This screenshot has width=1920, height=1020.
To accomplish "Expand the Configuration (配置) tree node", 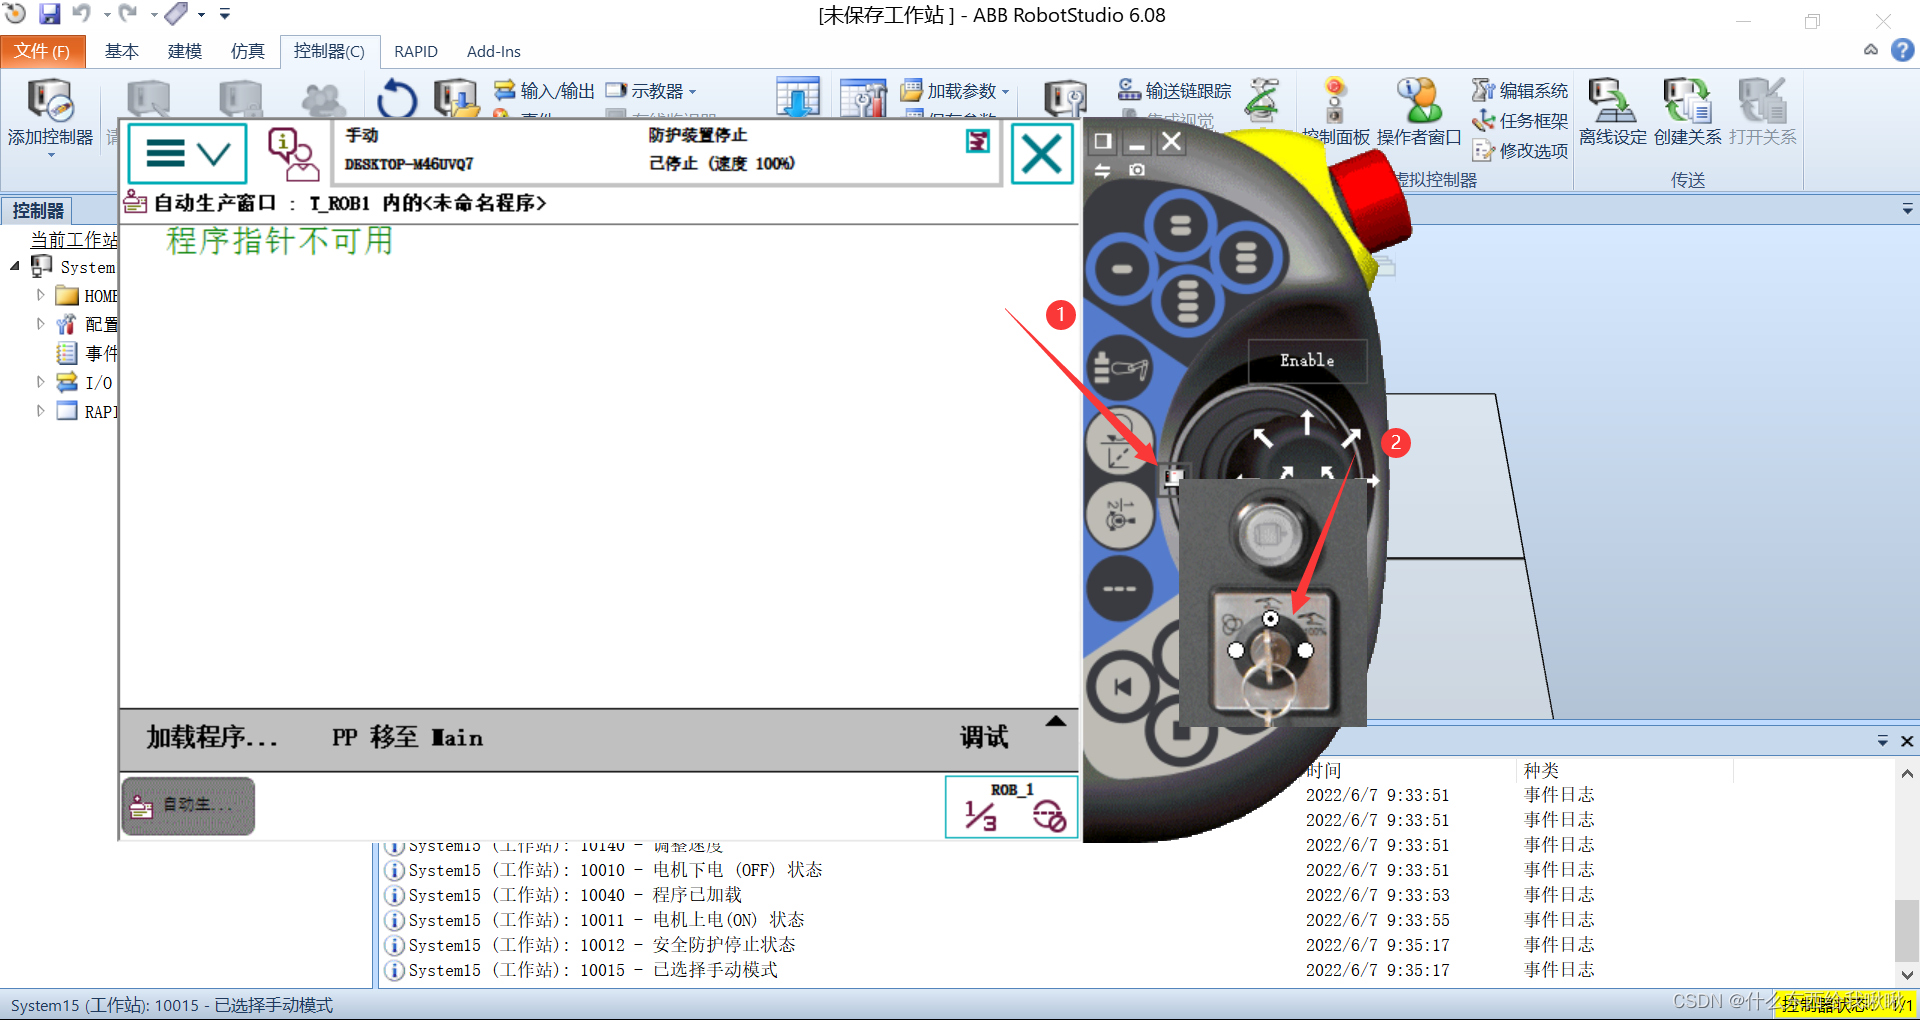I will pos(40,324).
